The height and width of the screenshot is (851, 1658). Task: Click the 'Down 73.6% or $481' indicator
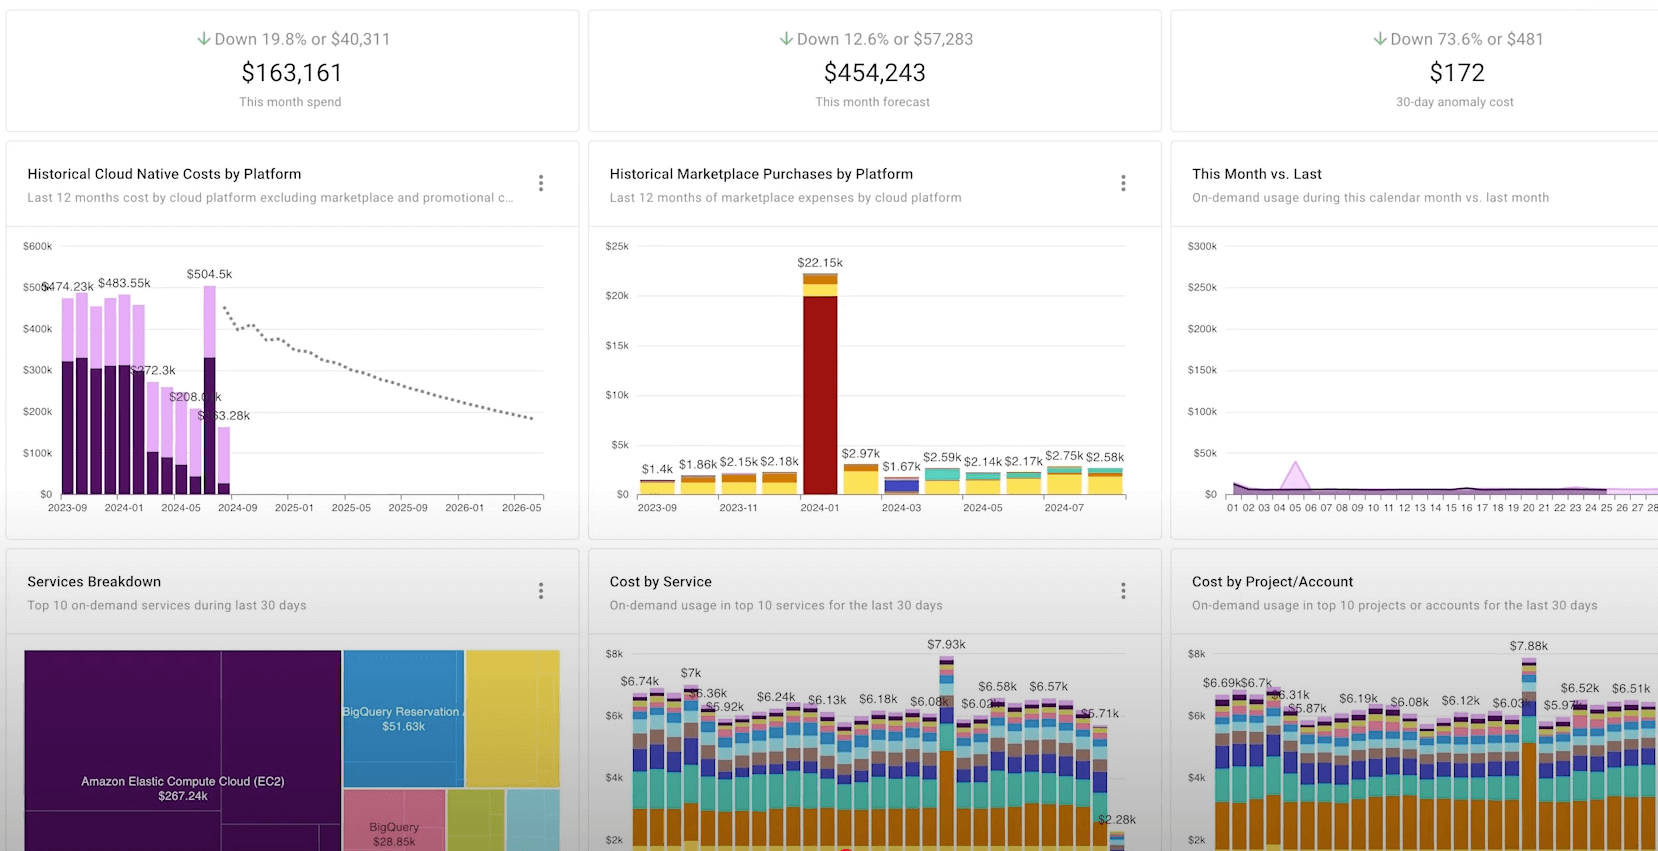pos(1458,39)
